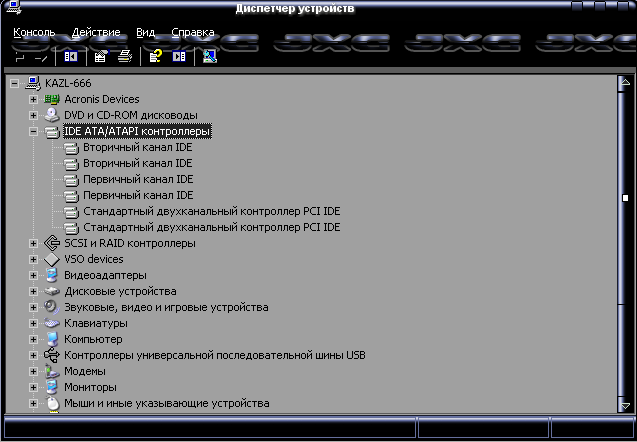Click the scrollbar down arrow in device tree
The width and height of the screenshot is (637, 442).
tap(625, 405)
